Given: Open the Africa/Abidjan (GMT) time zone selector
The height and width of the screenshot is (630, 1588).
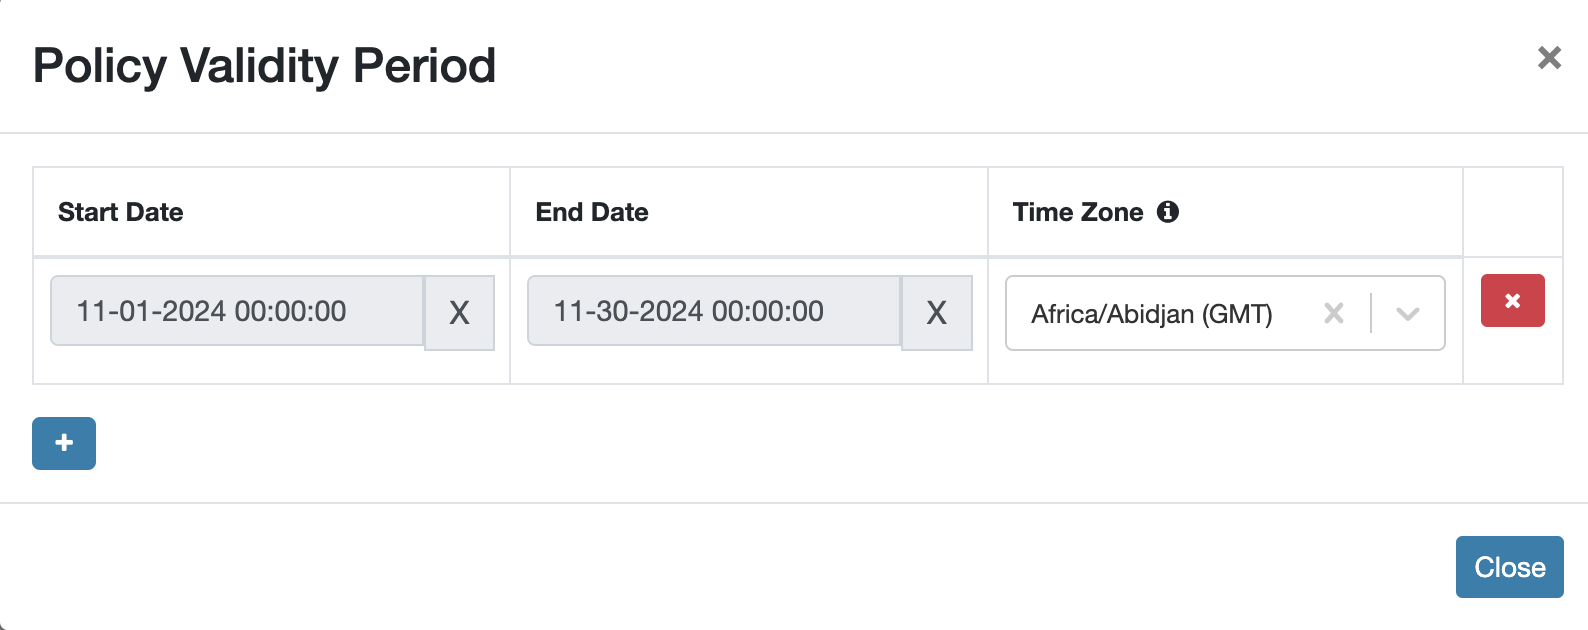Looking at the screenshot, I should (x=1152, y=314).
